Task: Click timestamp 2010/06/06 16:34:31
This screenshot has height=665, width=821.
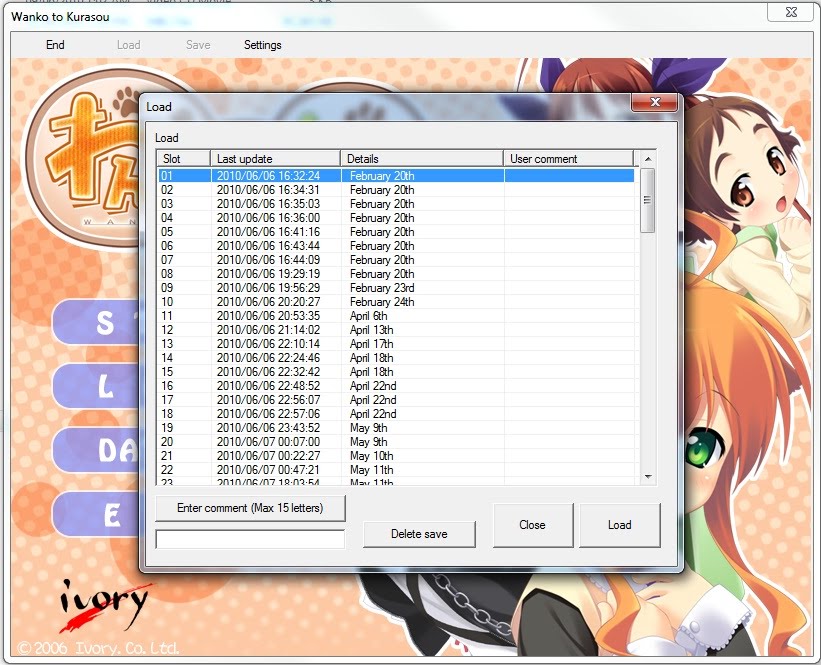Action: (268, 190)
